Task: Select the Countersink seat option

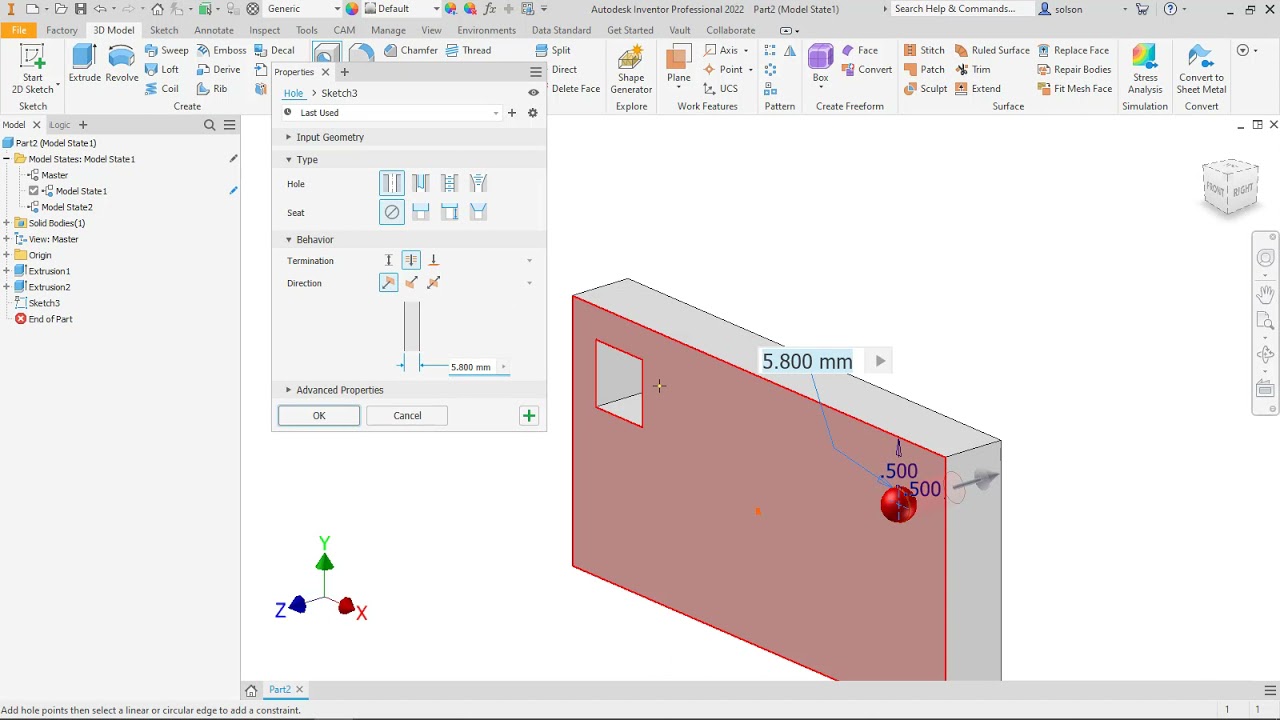Action: (x=479, y=212)
